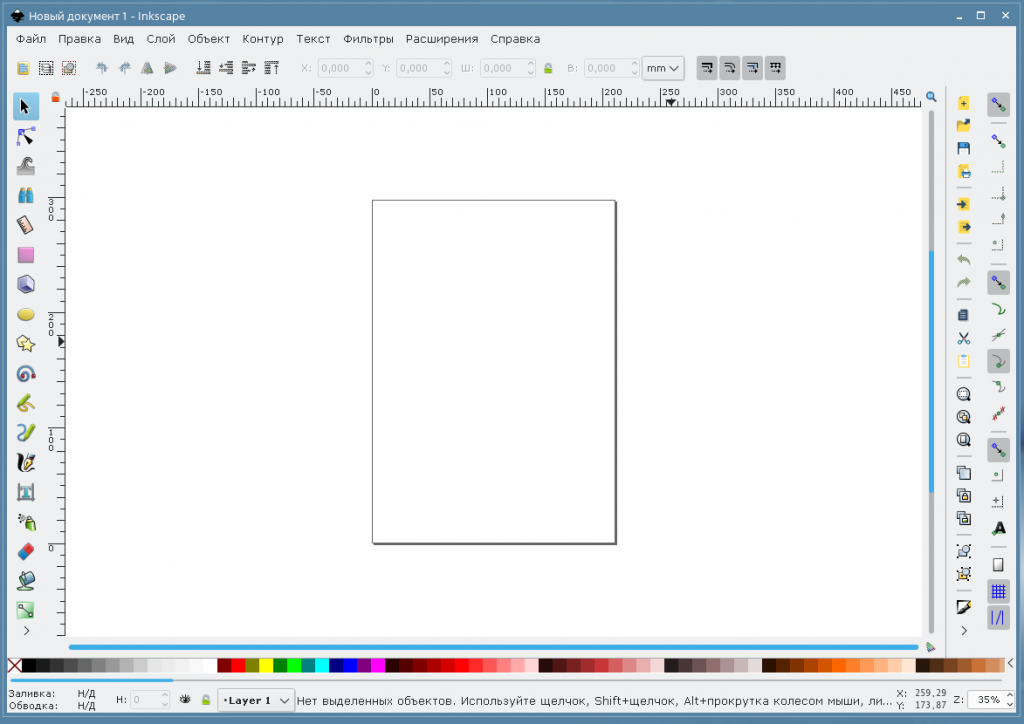Increase the X coordinate spinner

[x=368, y=64]
